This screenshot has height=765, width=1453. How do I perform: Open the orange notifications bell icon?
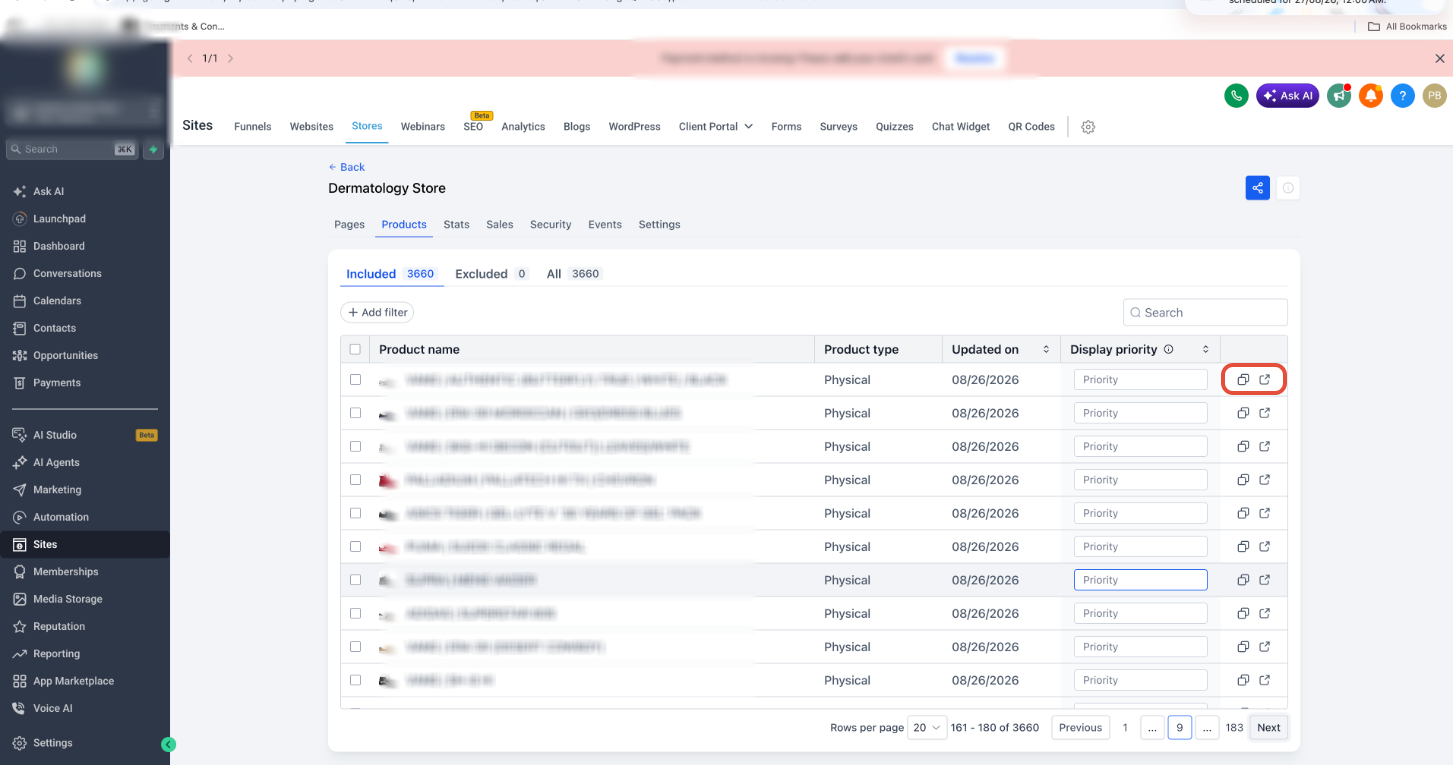click(1371, 96)
